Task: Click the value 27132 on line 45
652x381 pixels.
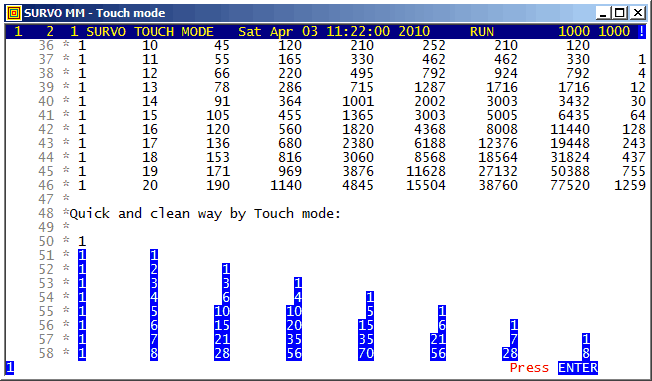Action: click(498, 171)
